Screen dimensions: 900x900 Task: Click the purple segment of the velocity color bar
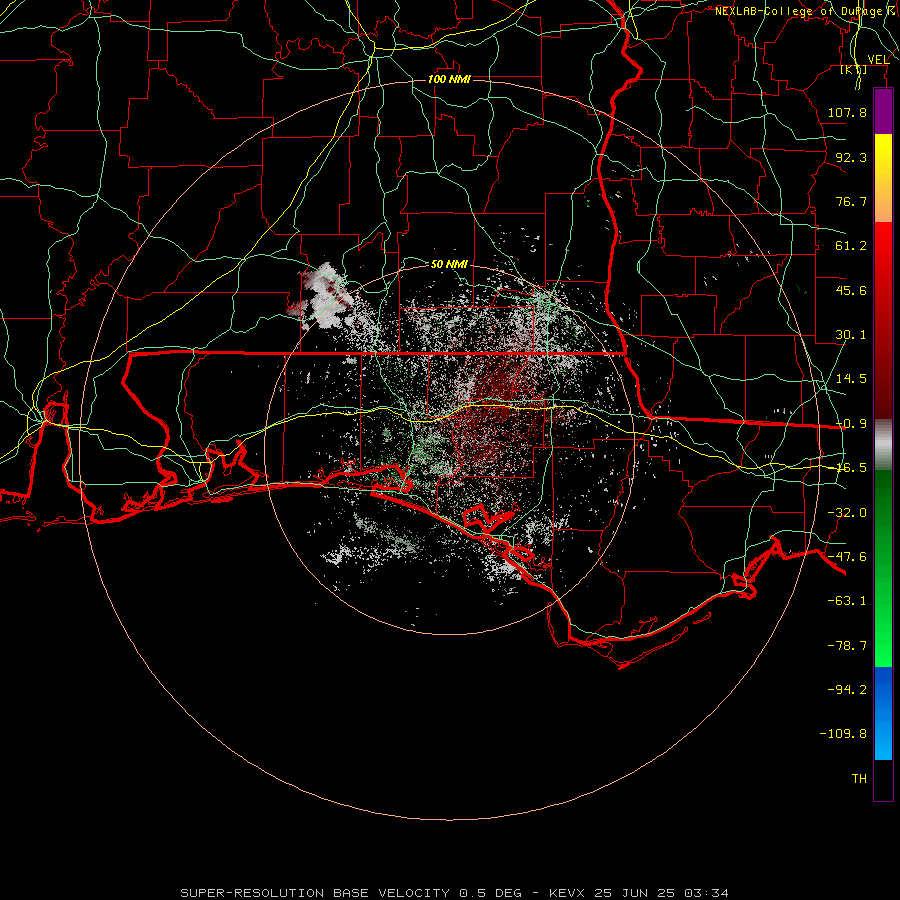[x=883, y=112]
